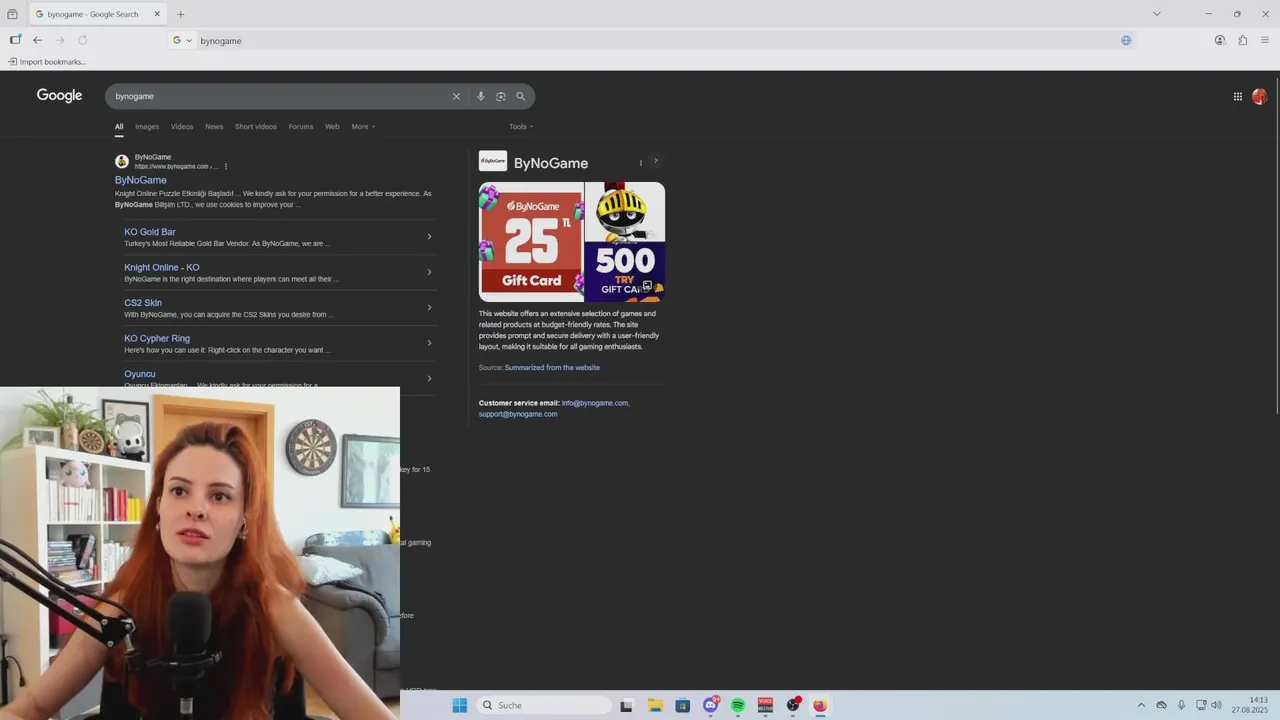Expand the Knight Online - KO row chevron

pyautogui.click(x=429, y=272)
